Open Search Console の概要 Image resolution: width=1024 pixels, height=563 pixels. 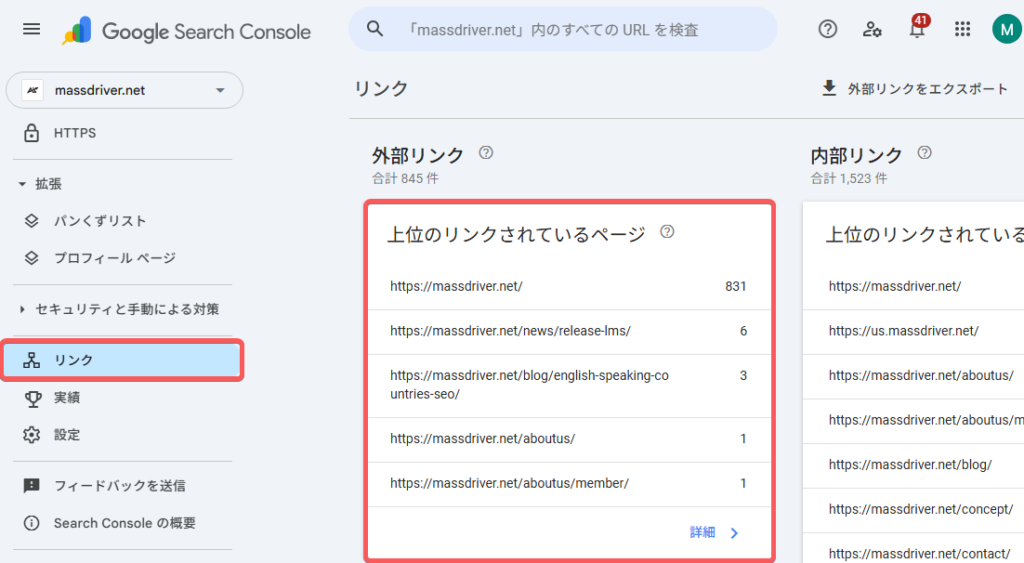123,523
